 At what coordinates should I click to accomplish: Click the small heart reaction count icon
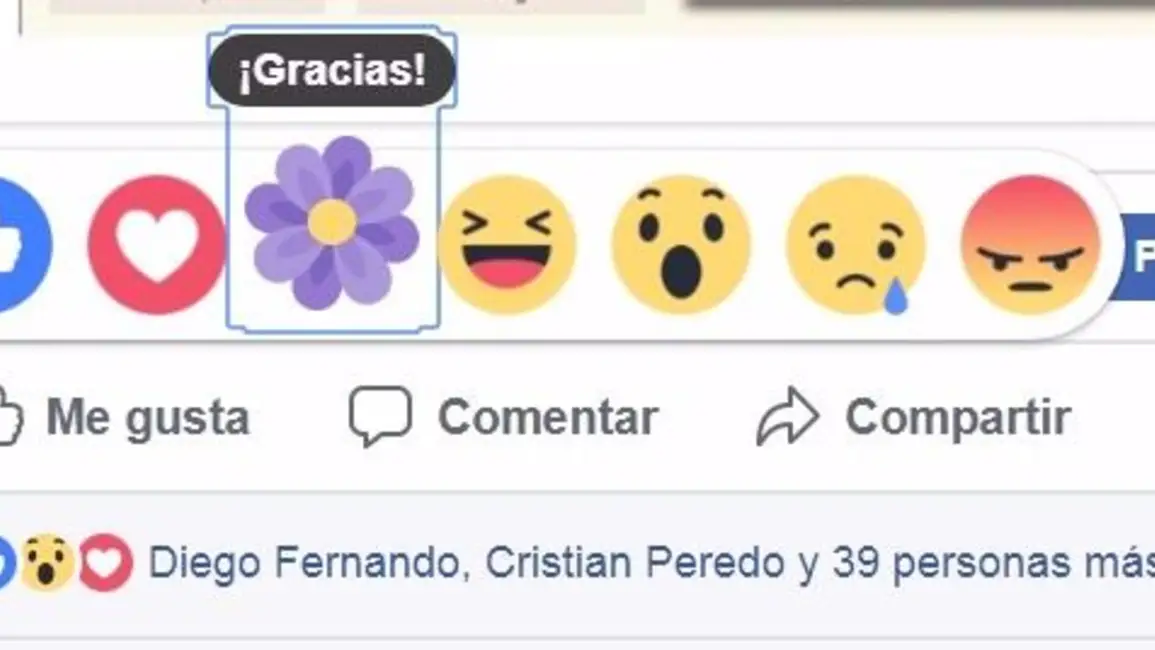[x=105, y=563]
